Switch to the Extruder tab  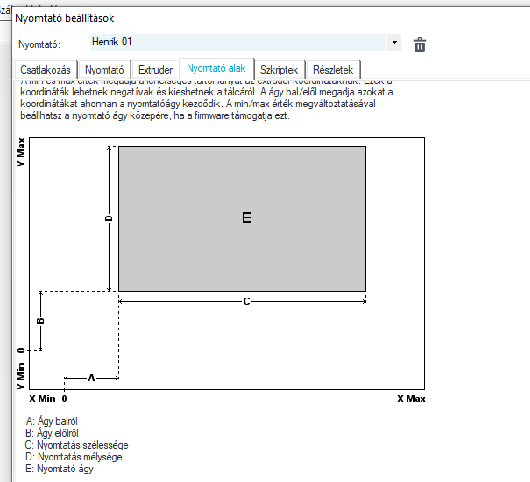(x=155, y=70)
